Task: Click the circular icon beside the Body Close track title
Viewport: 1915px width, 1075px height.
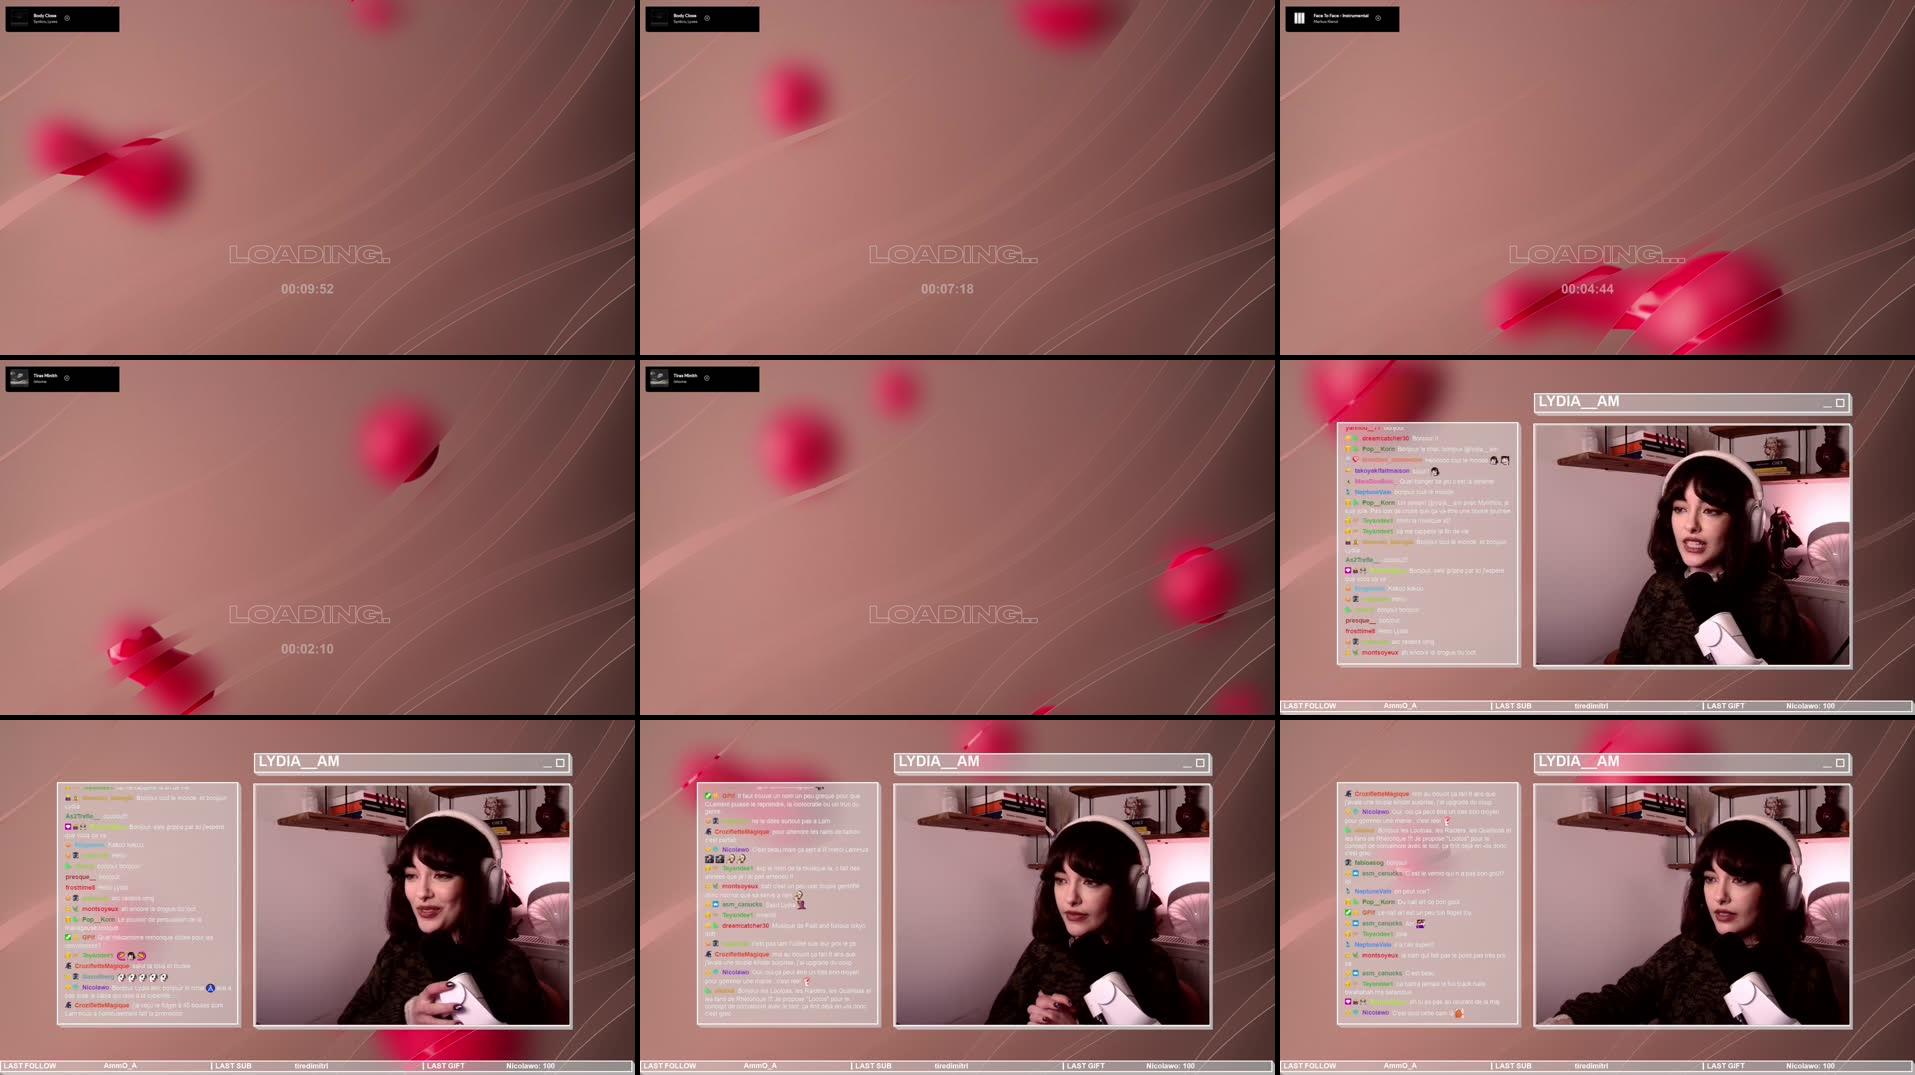Action: (67, 18)
